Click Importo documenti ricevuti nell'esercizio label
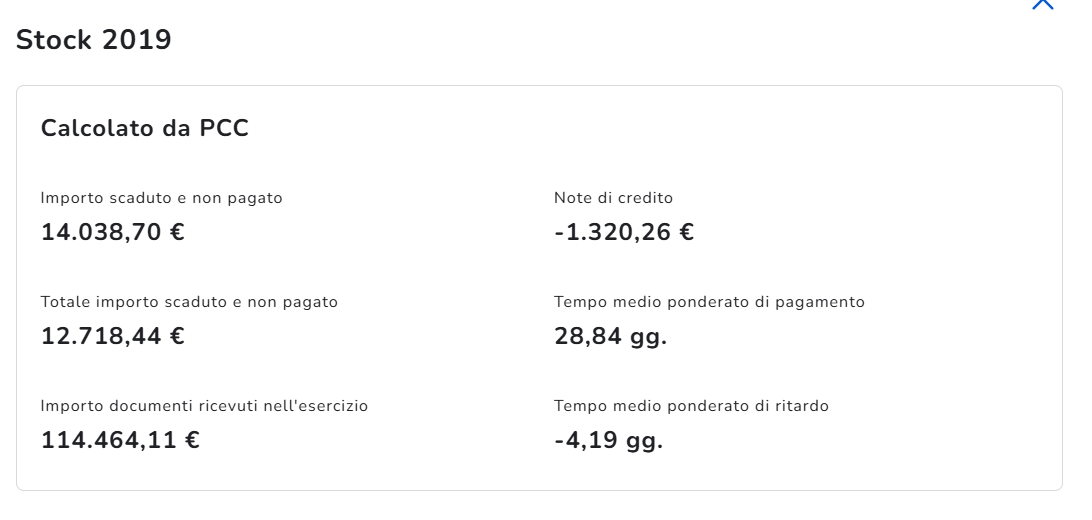This screenshot has width=1092, height=520. coord(204,406)
